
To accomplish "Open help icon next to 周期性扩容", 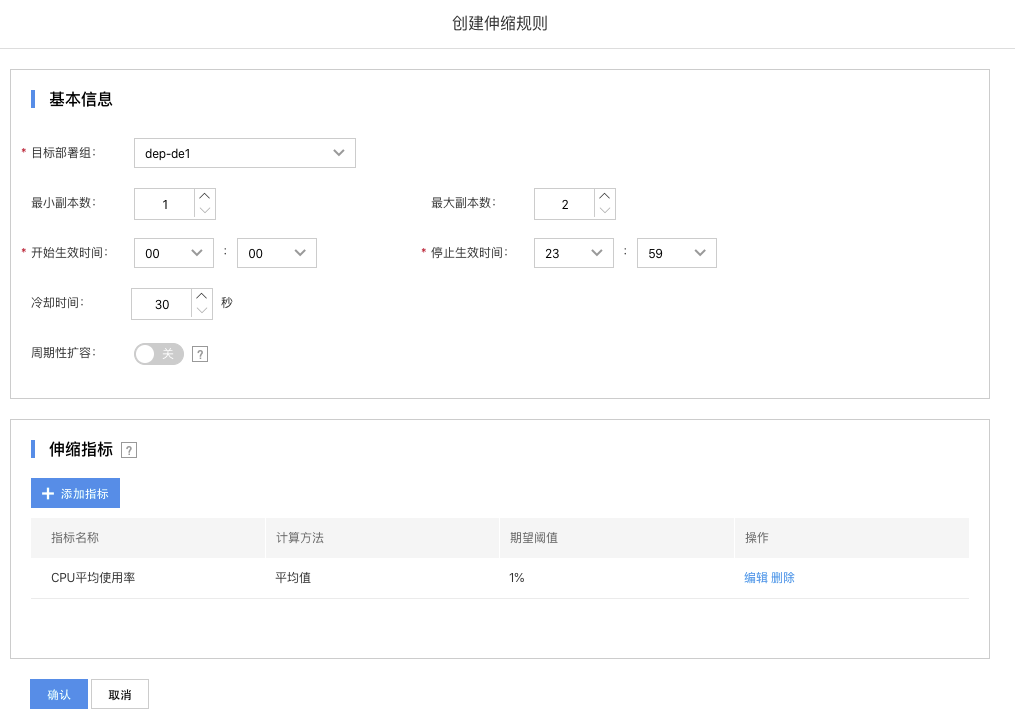I will pyautogui.click(x=200, y=354).
